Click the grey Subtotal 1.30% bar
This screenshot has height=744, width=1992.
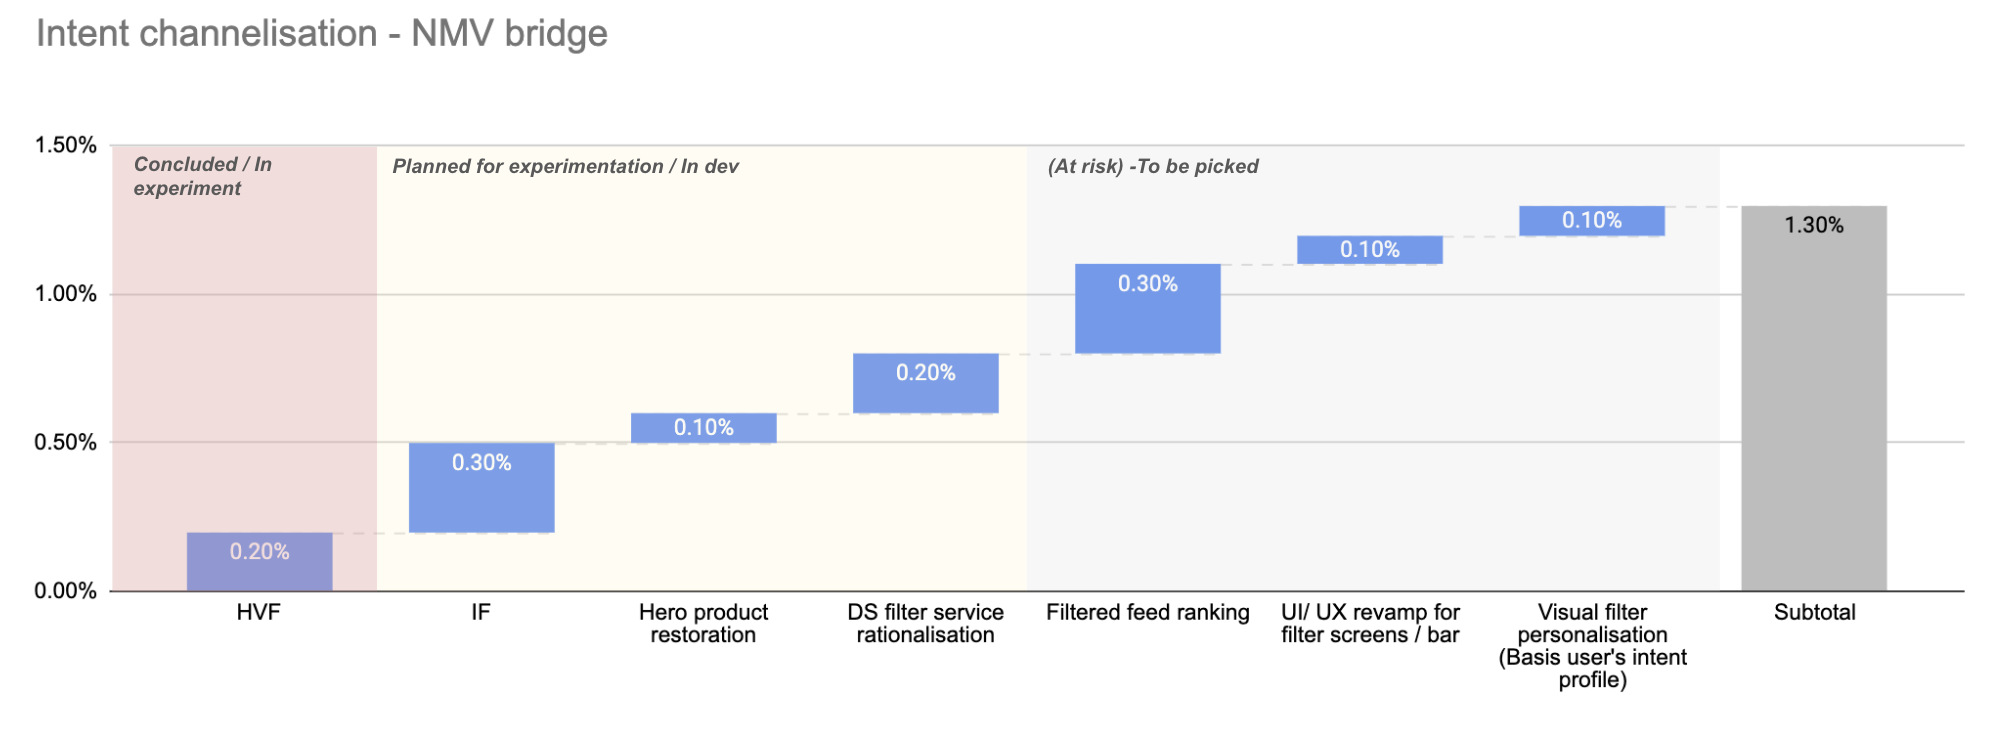pos(1813,400)
